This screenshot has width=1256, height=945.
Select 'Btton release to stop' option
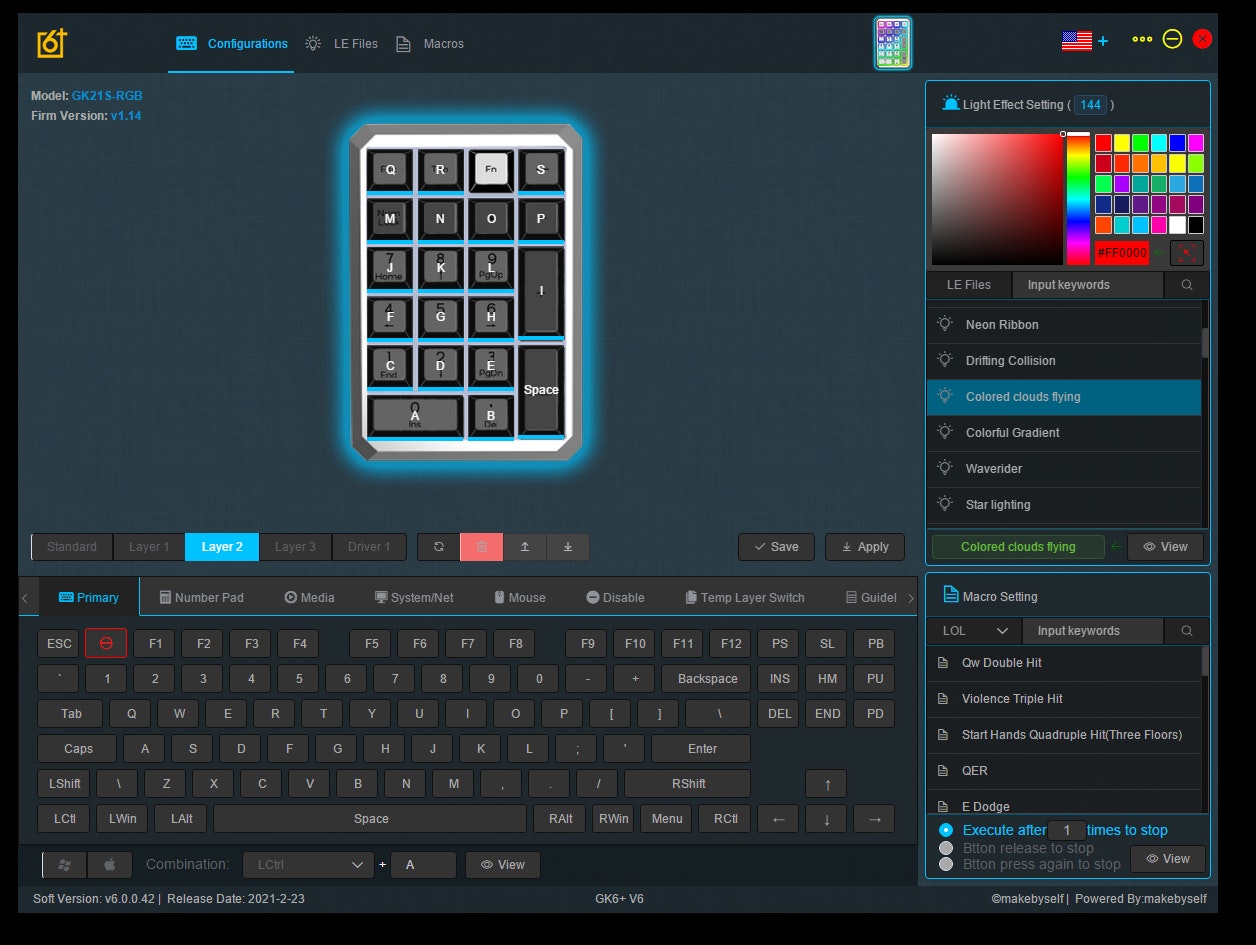point(946,848)
